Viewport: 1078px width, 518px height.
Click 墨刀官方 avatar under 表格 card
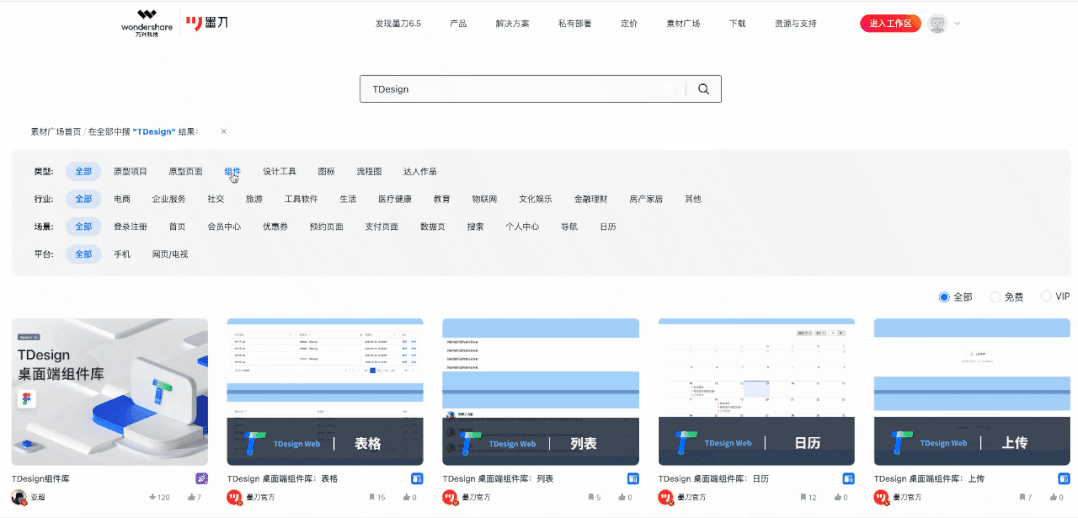(x=235, y=497)
